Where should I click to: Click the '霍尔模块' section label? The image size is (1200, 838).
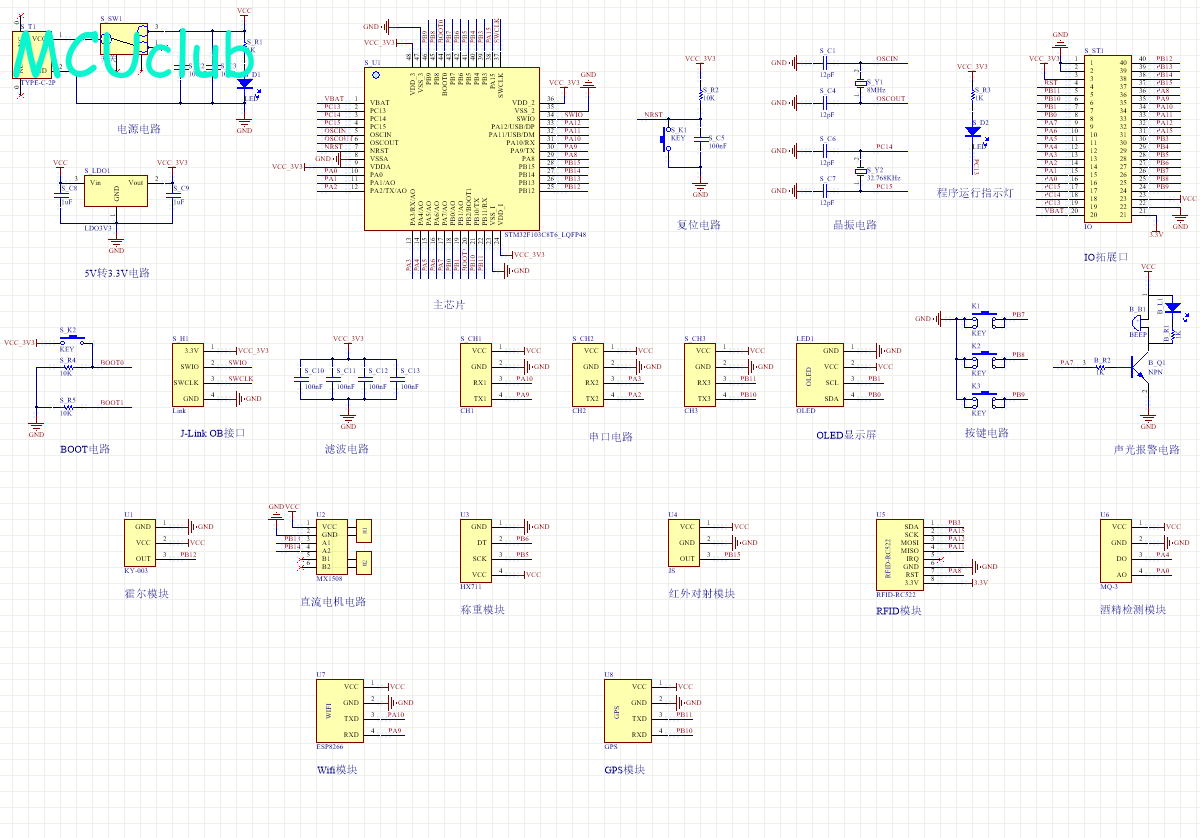click(147, 593)
